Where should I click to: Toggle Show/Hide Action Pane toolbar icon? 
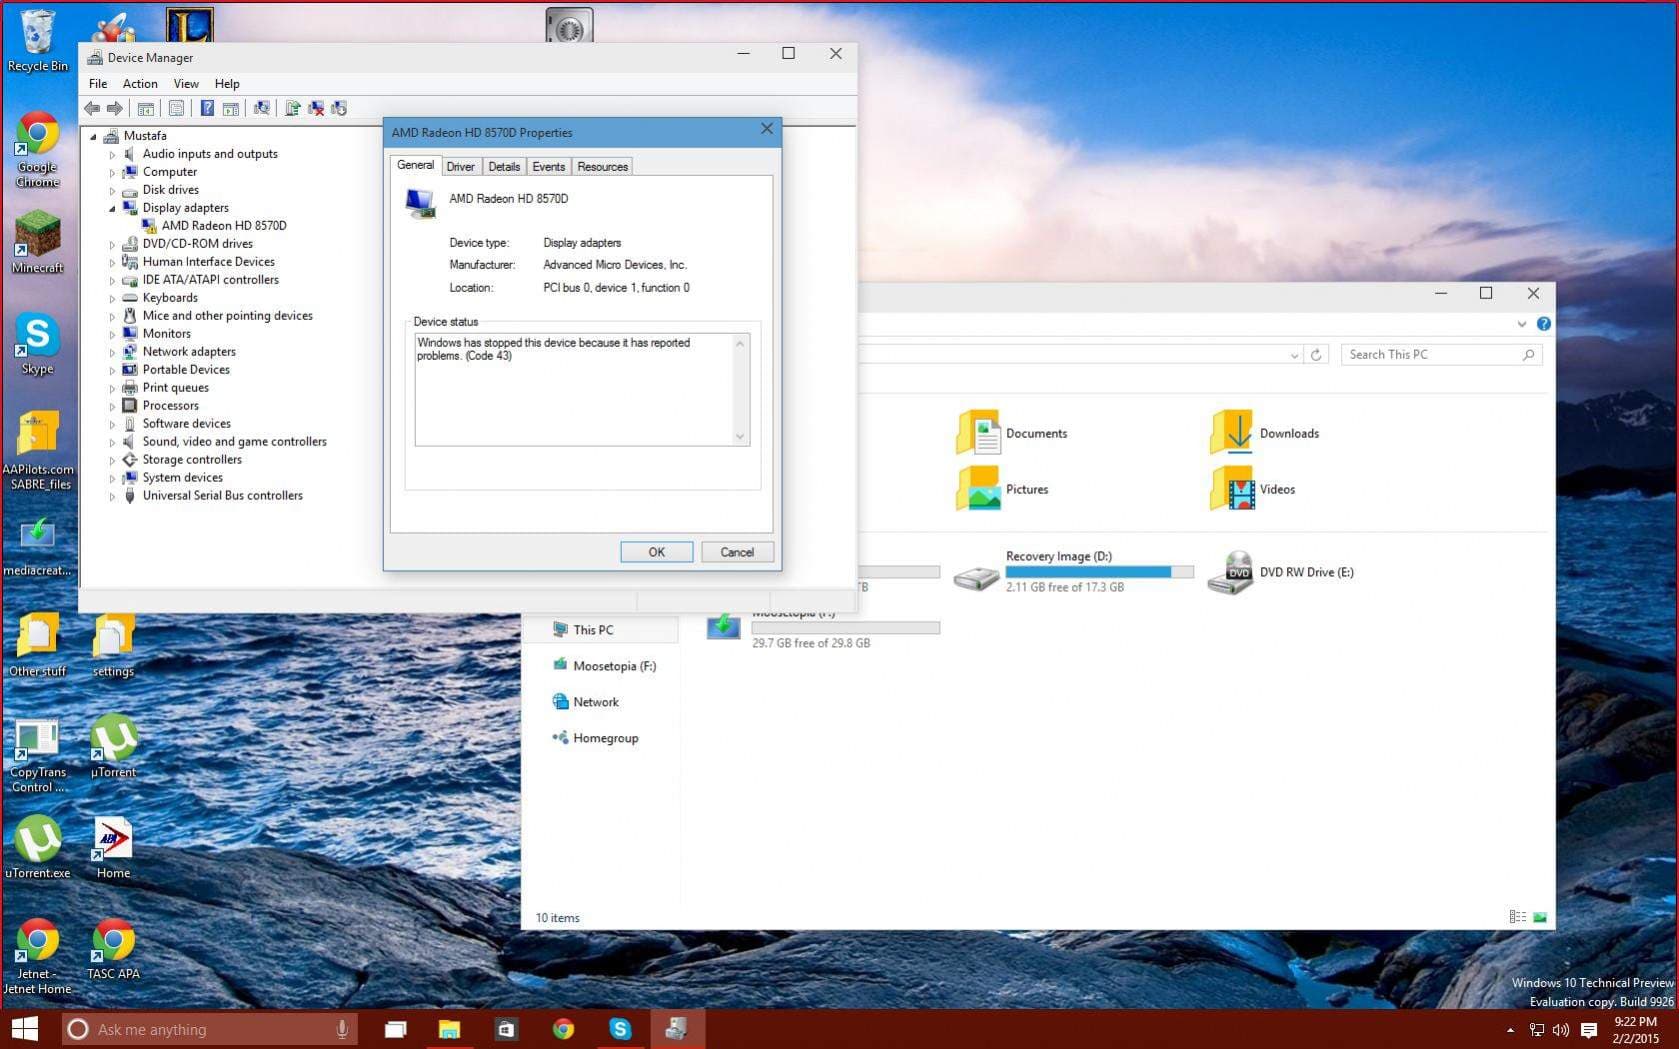point(231,108)
